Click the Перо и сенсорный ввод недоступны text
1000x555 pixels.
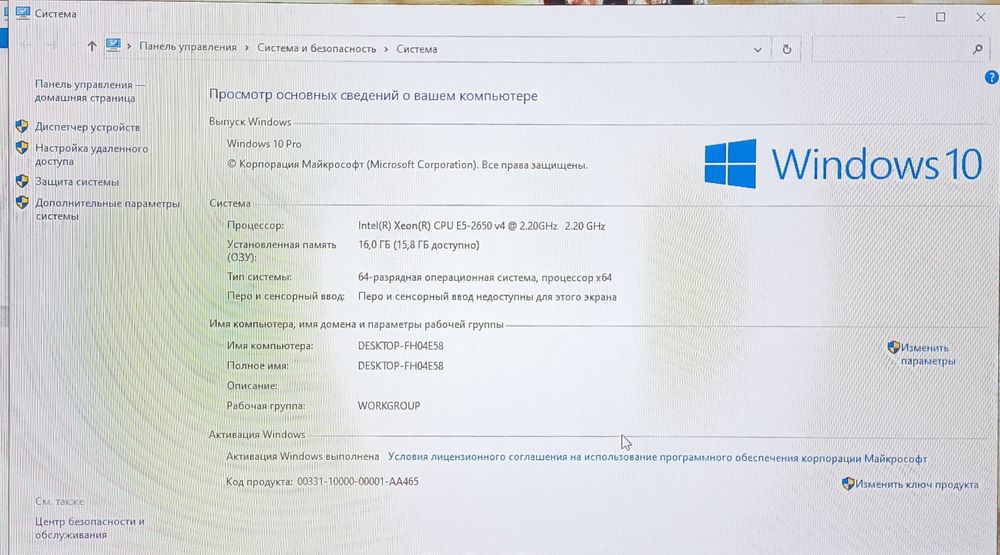coord(487,297)
